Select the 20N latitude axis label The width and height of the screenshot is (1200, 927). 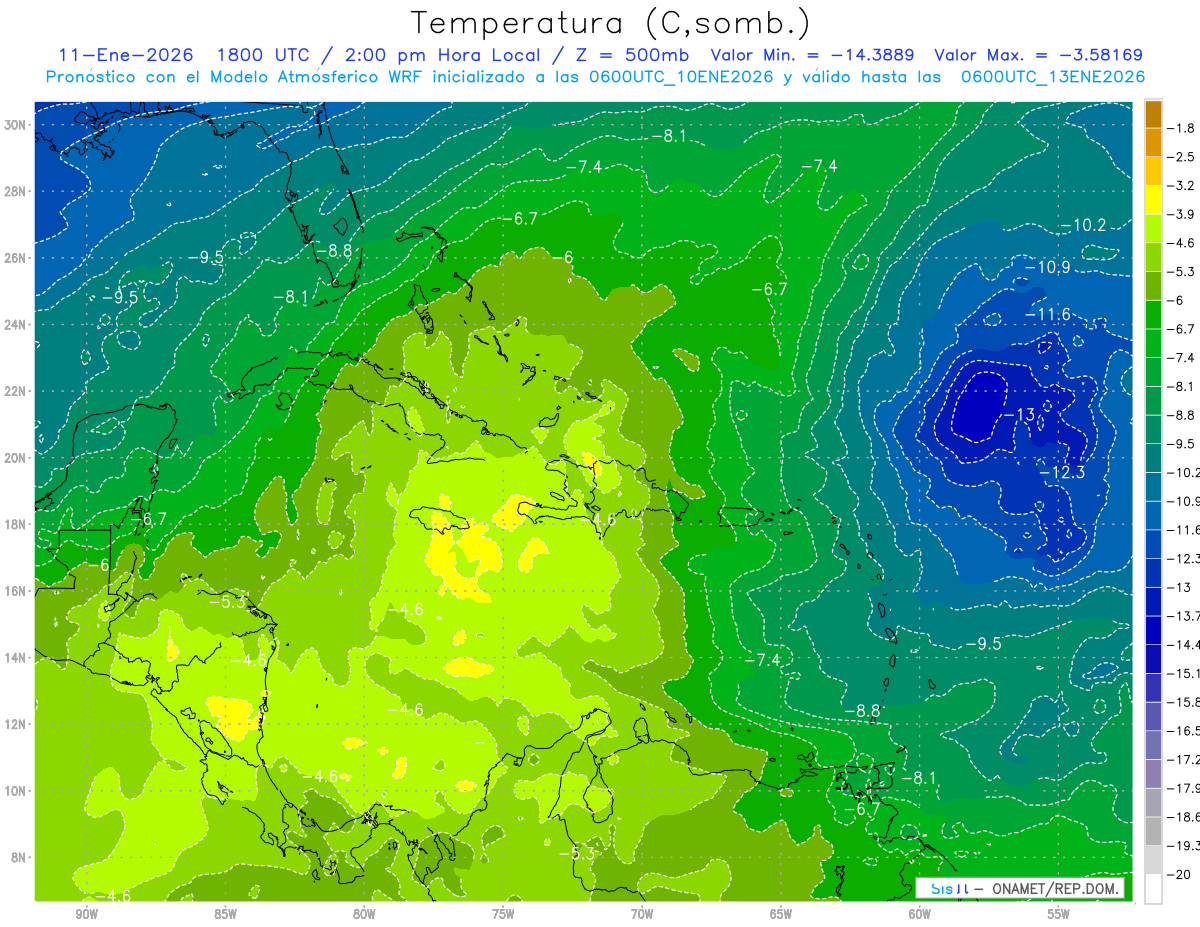(15, 457)
